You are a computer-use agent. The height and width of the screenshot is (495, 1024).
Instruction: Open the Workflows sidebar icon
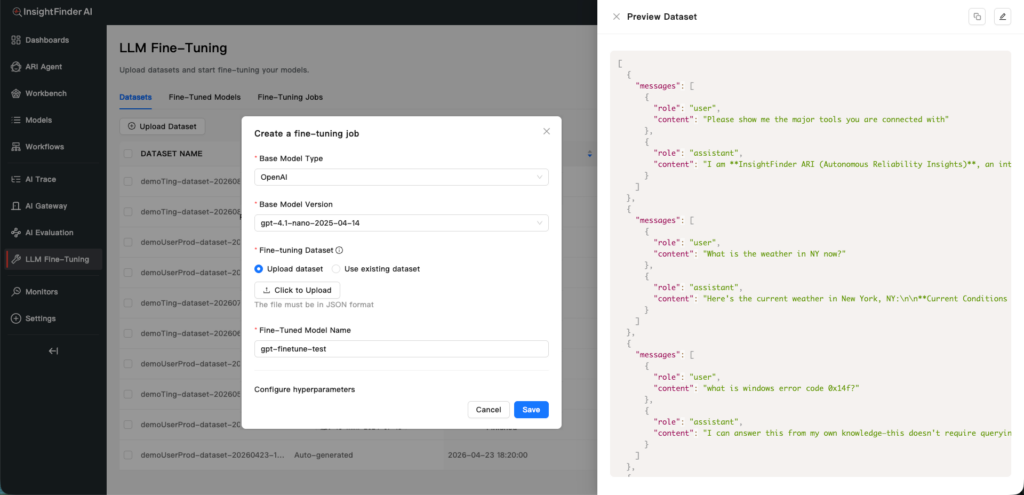coord(16,147)
